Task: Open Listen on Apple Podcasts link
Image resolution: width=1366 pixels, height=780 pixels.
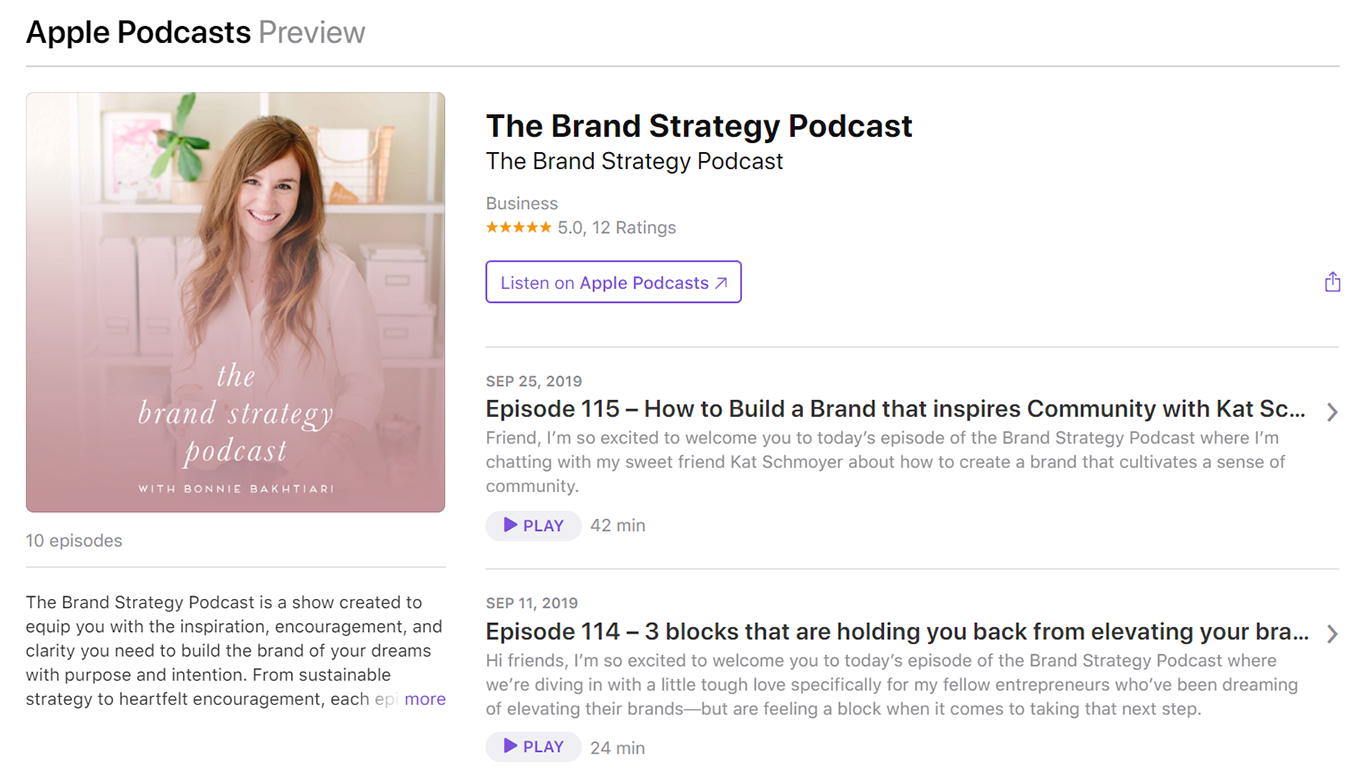Action: (613, 282)
